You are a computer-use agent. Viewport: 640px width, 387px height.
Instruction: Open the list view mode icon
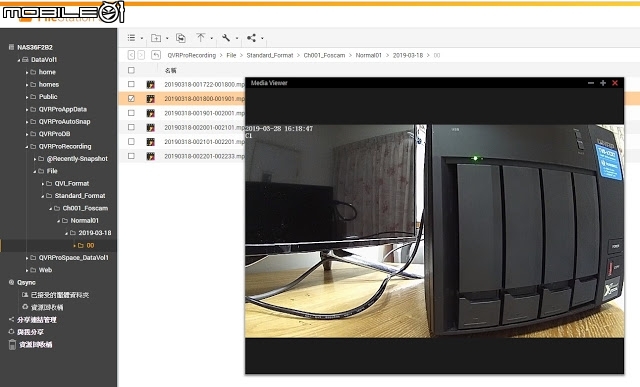tap(131, 38)
